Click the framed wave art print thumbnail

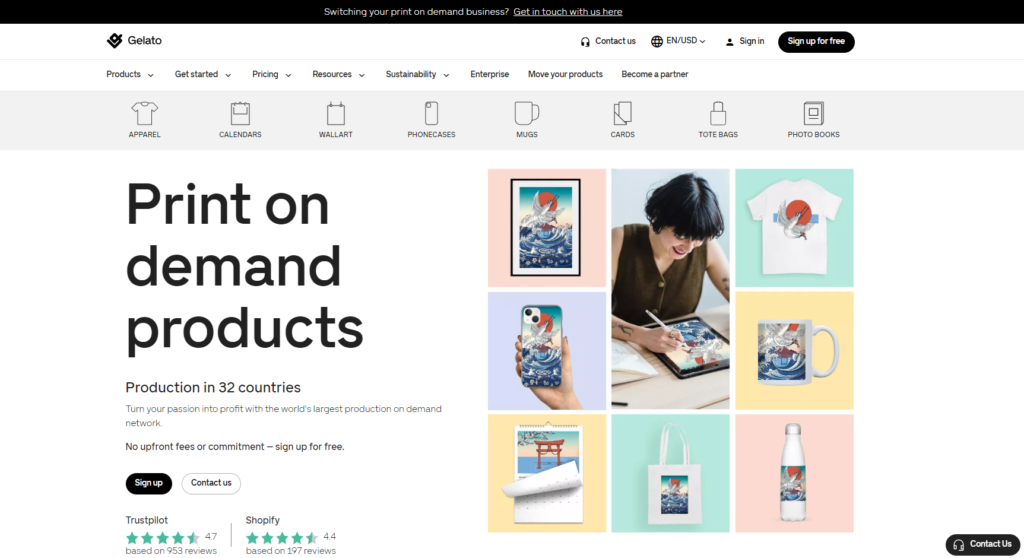tap(547, 227)
